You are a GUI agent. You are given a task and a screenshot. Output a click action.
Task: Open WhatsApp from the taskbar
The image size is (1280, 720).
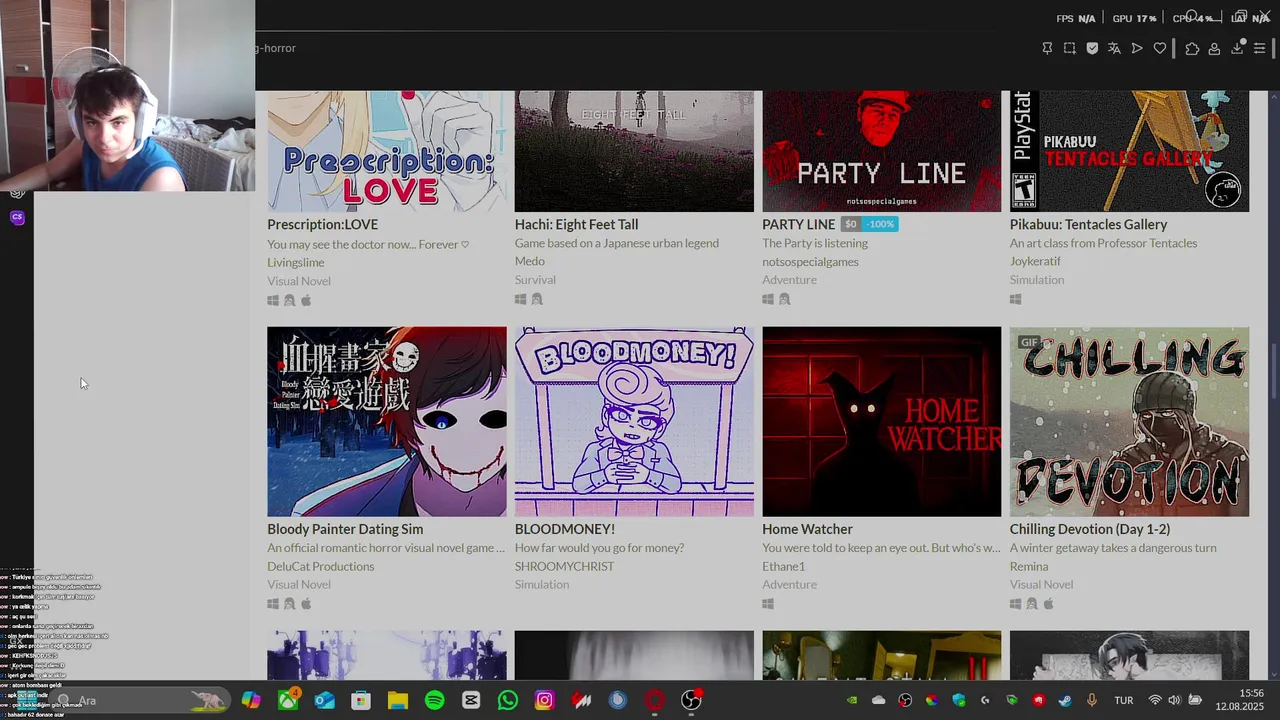click(508, 701)
